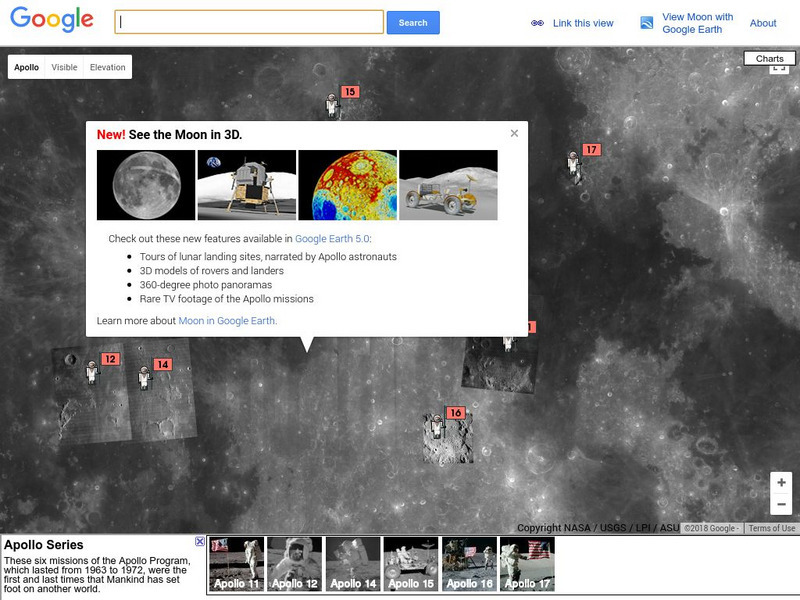
Task: Click 'Rare TV footage of the Apollo missions' text
Action: [x=227, y=299]
